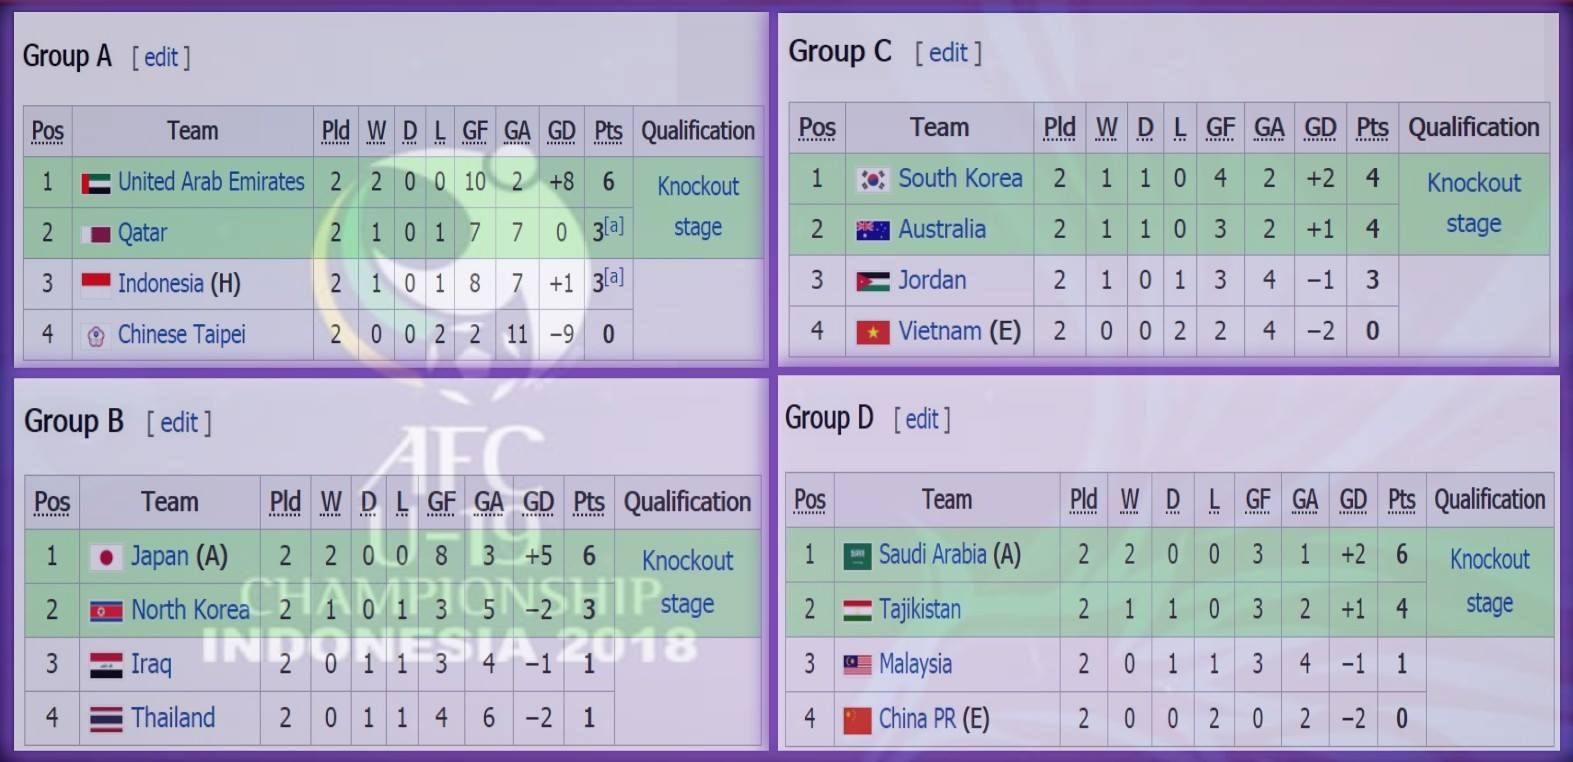
Task: Click the Saudi Arabia flag icon
Action: (x=857, y=556)
